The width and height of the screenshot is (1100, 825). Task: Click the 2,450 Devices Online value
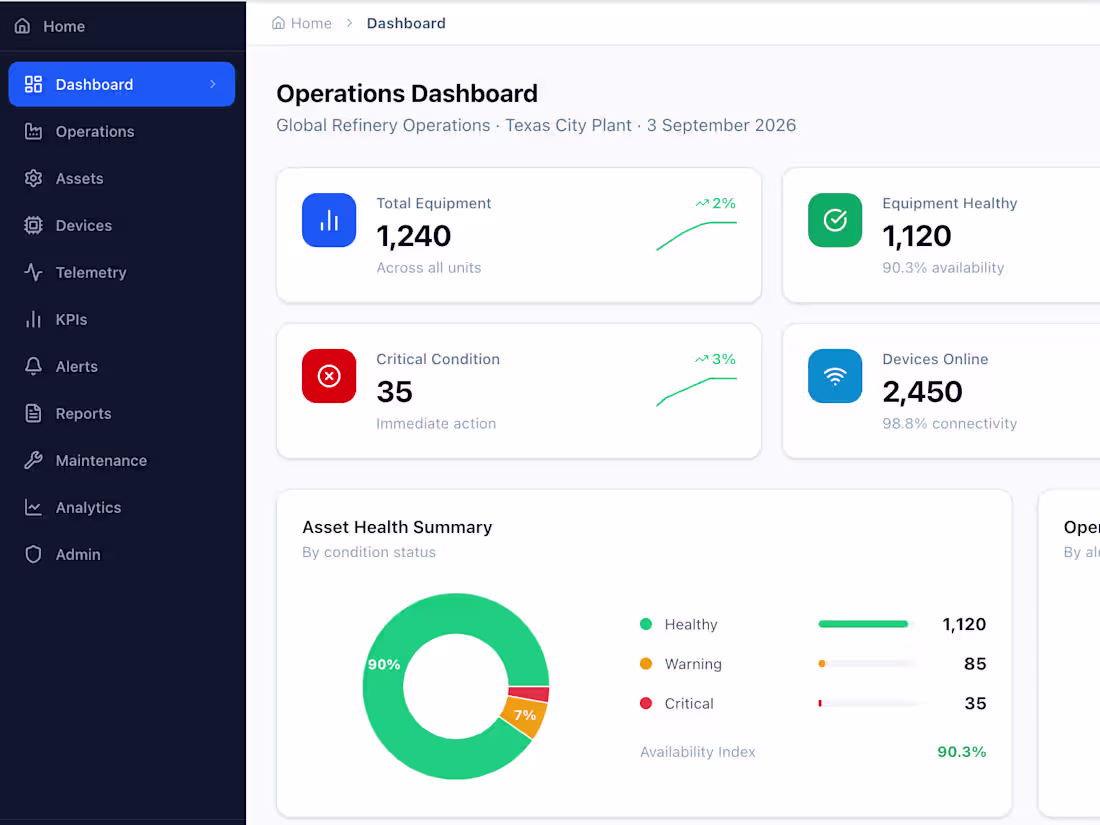[x=922, y=392]
